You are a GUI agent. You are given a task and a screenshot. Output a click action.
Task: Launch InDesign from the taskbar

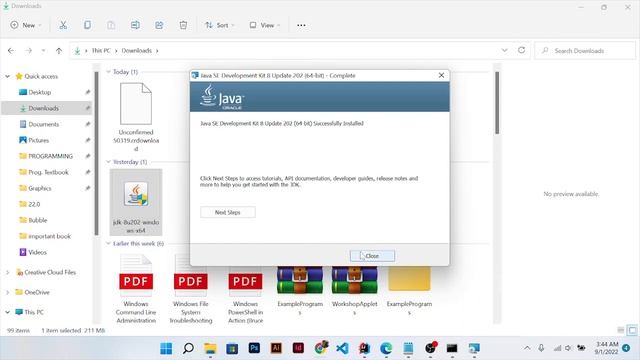pos(298,348)
